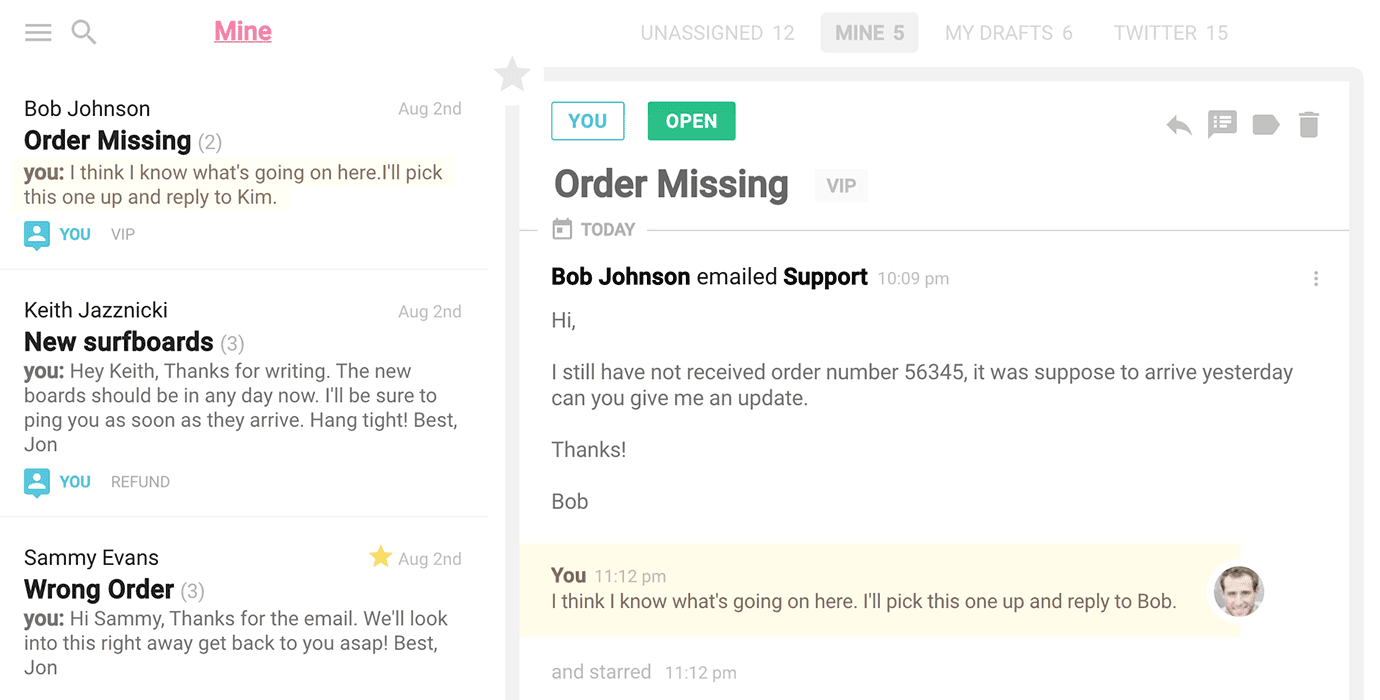Open the MY DRAFTS tab
Screen dimensions: 1380x700
coord(1008,33)
